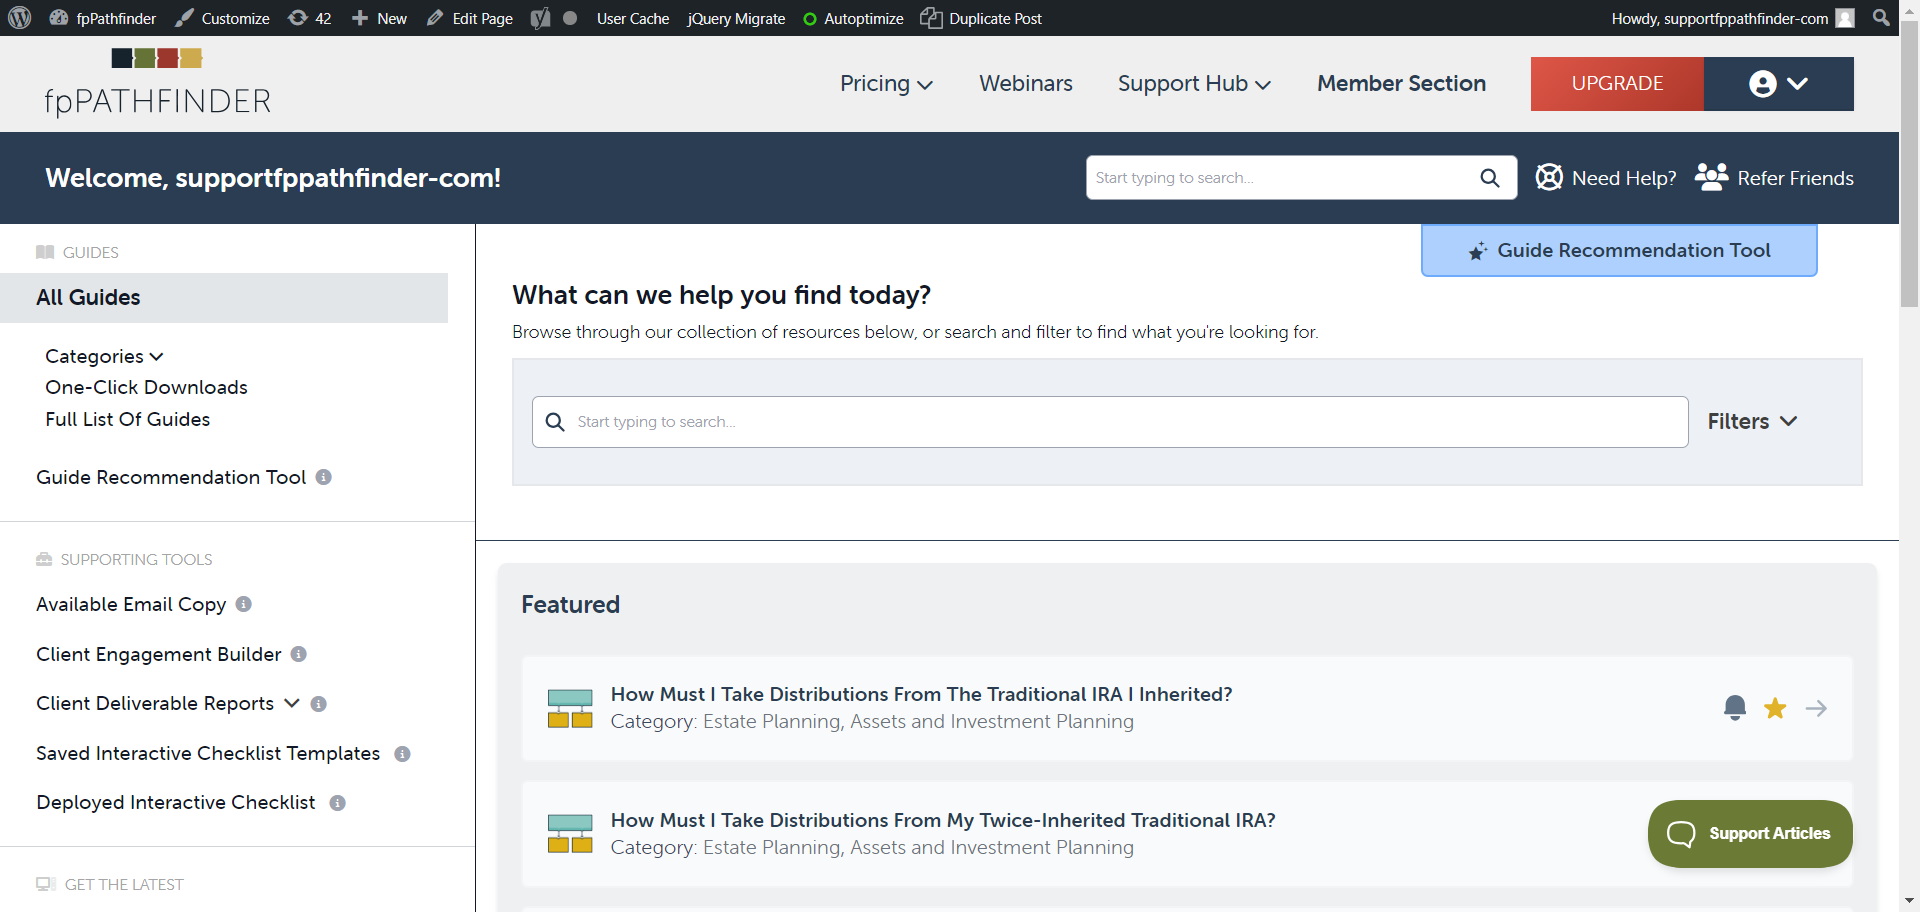Click the Yoast SEO icon in admin bar
The image size is (1920, 912).
tap(540, 18)
